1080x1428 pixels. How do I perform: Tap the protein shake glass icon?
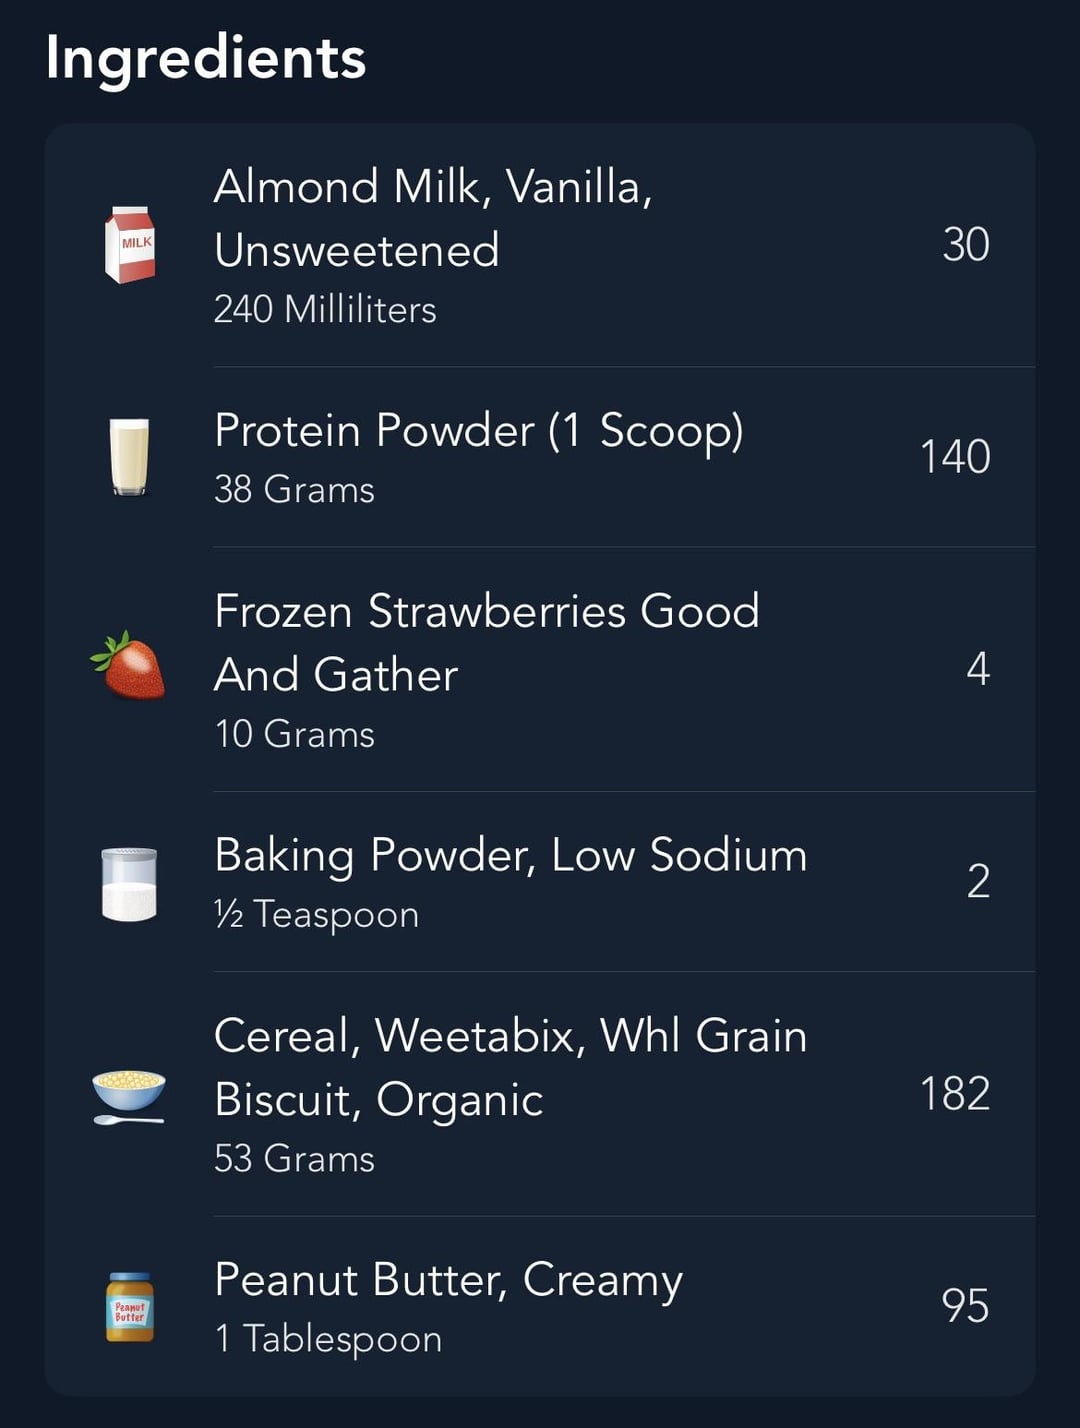coord(129,457)
